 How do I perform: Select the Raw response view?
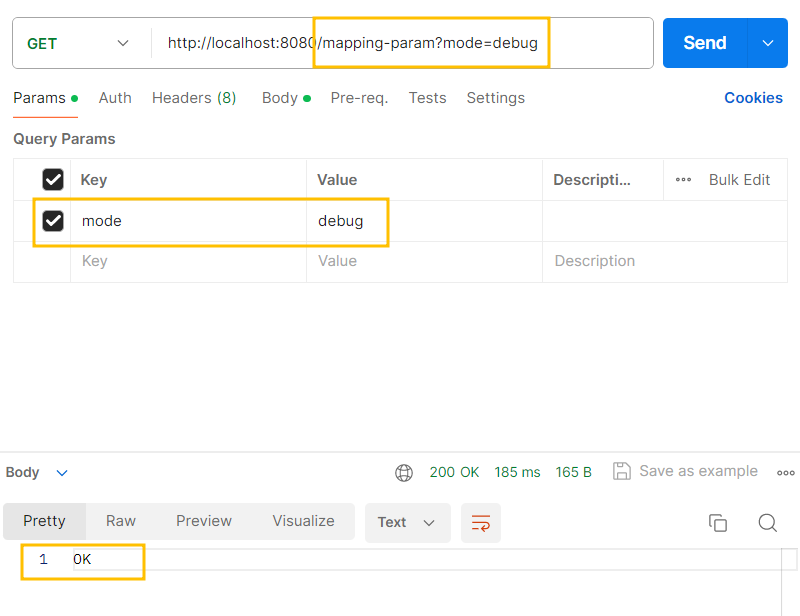[121, 521]
